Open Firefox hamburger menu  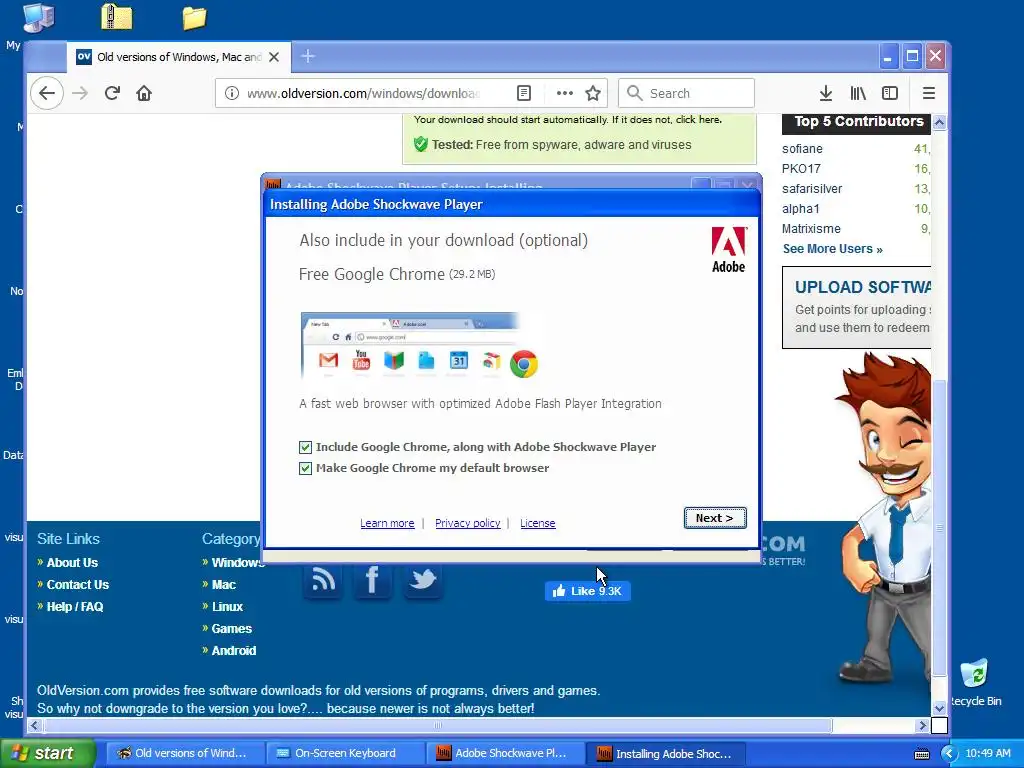coord(929,93)
